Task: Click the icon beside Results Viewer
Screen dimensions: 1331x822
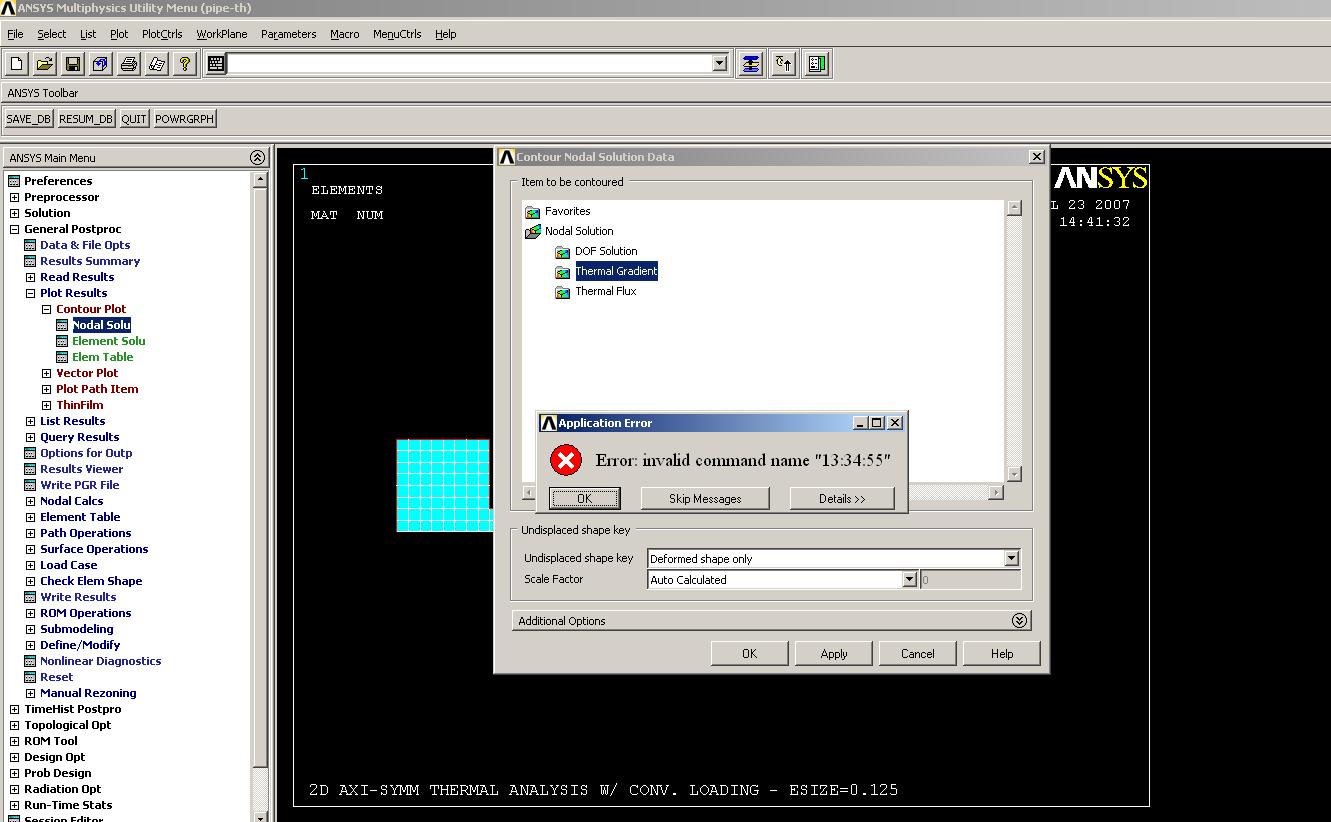Action: 30,469
